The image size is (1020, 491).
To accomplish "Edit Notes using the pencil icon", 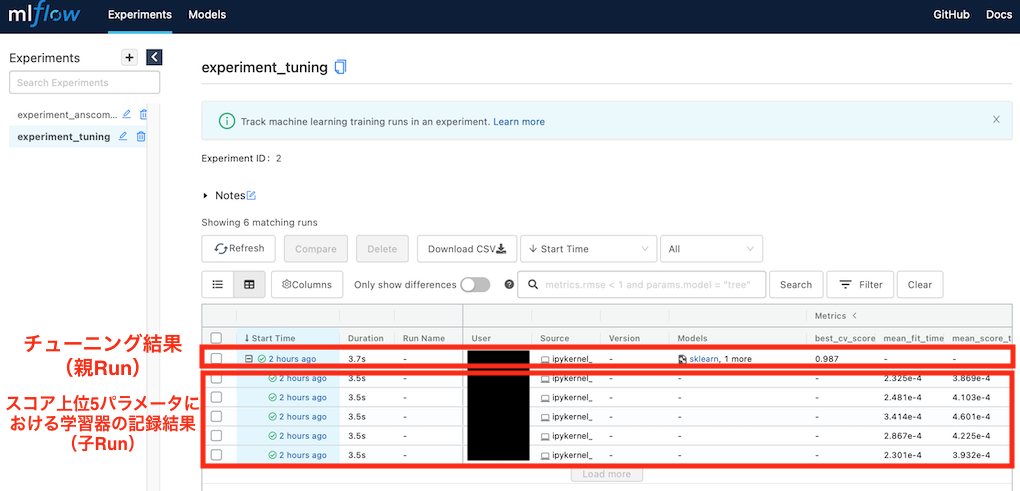I will coord(251,195).
